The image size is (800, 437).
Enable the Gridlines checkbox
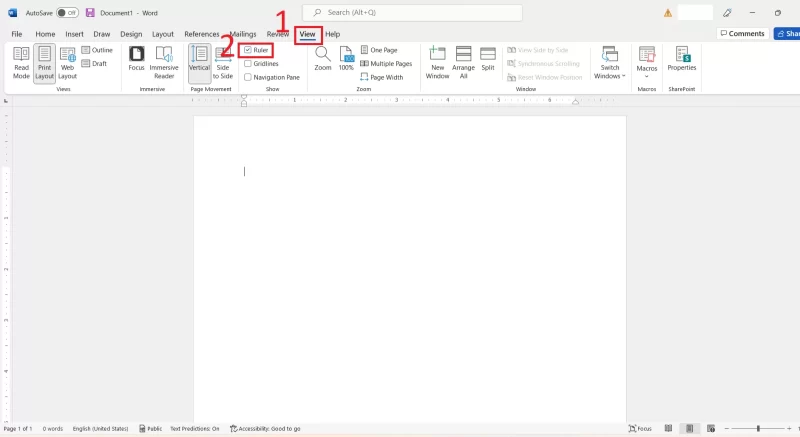[248, 64]
